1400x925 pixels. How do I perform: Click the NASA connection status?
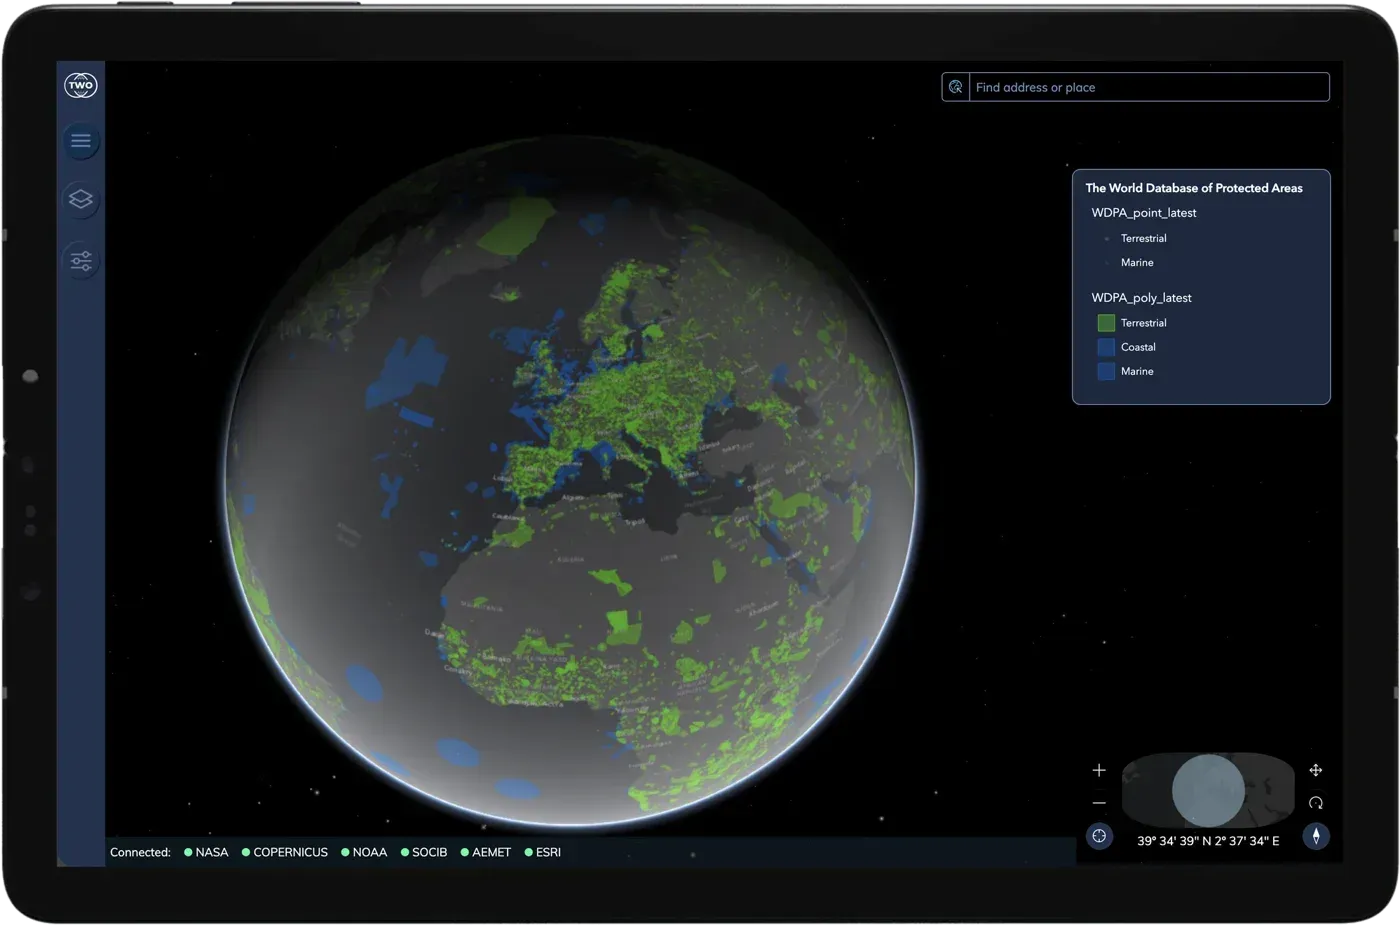point(206,852)
